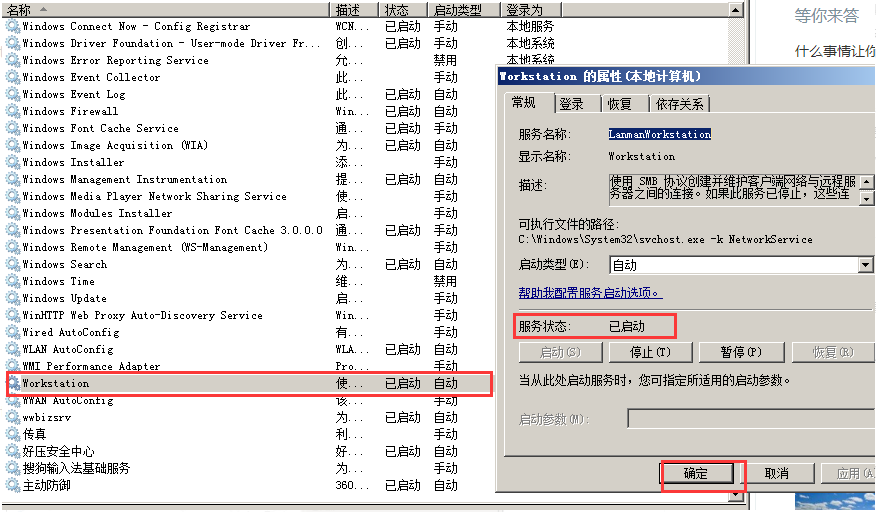Select the Workstation service row

pyautogui.click(x=249, y=383)
